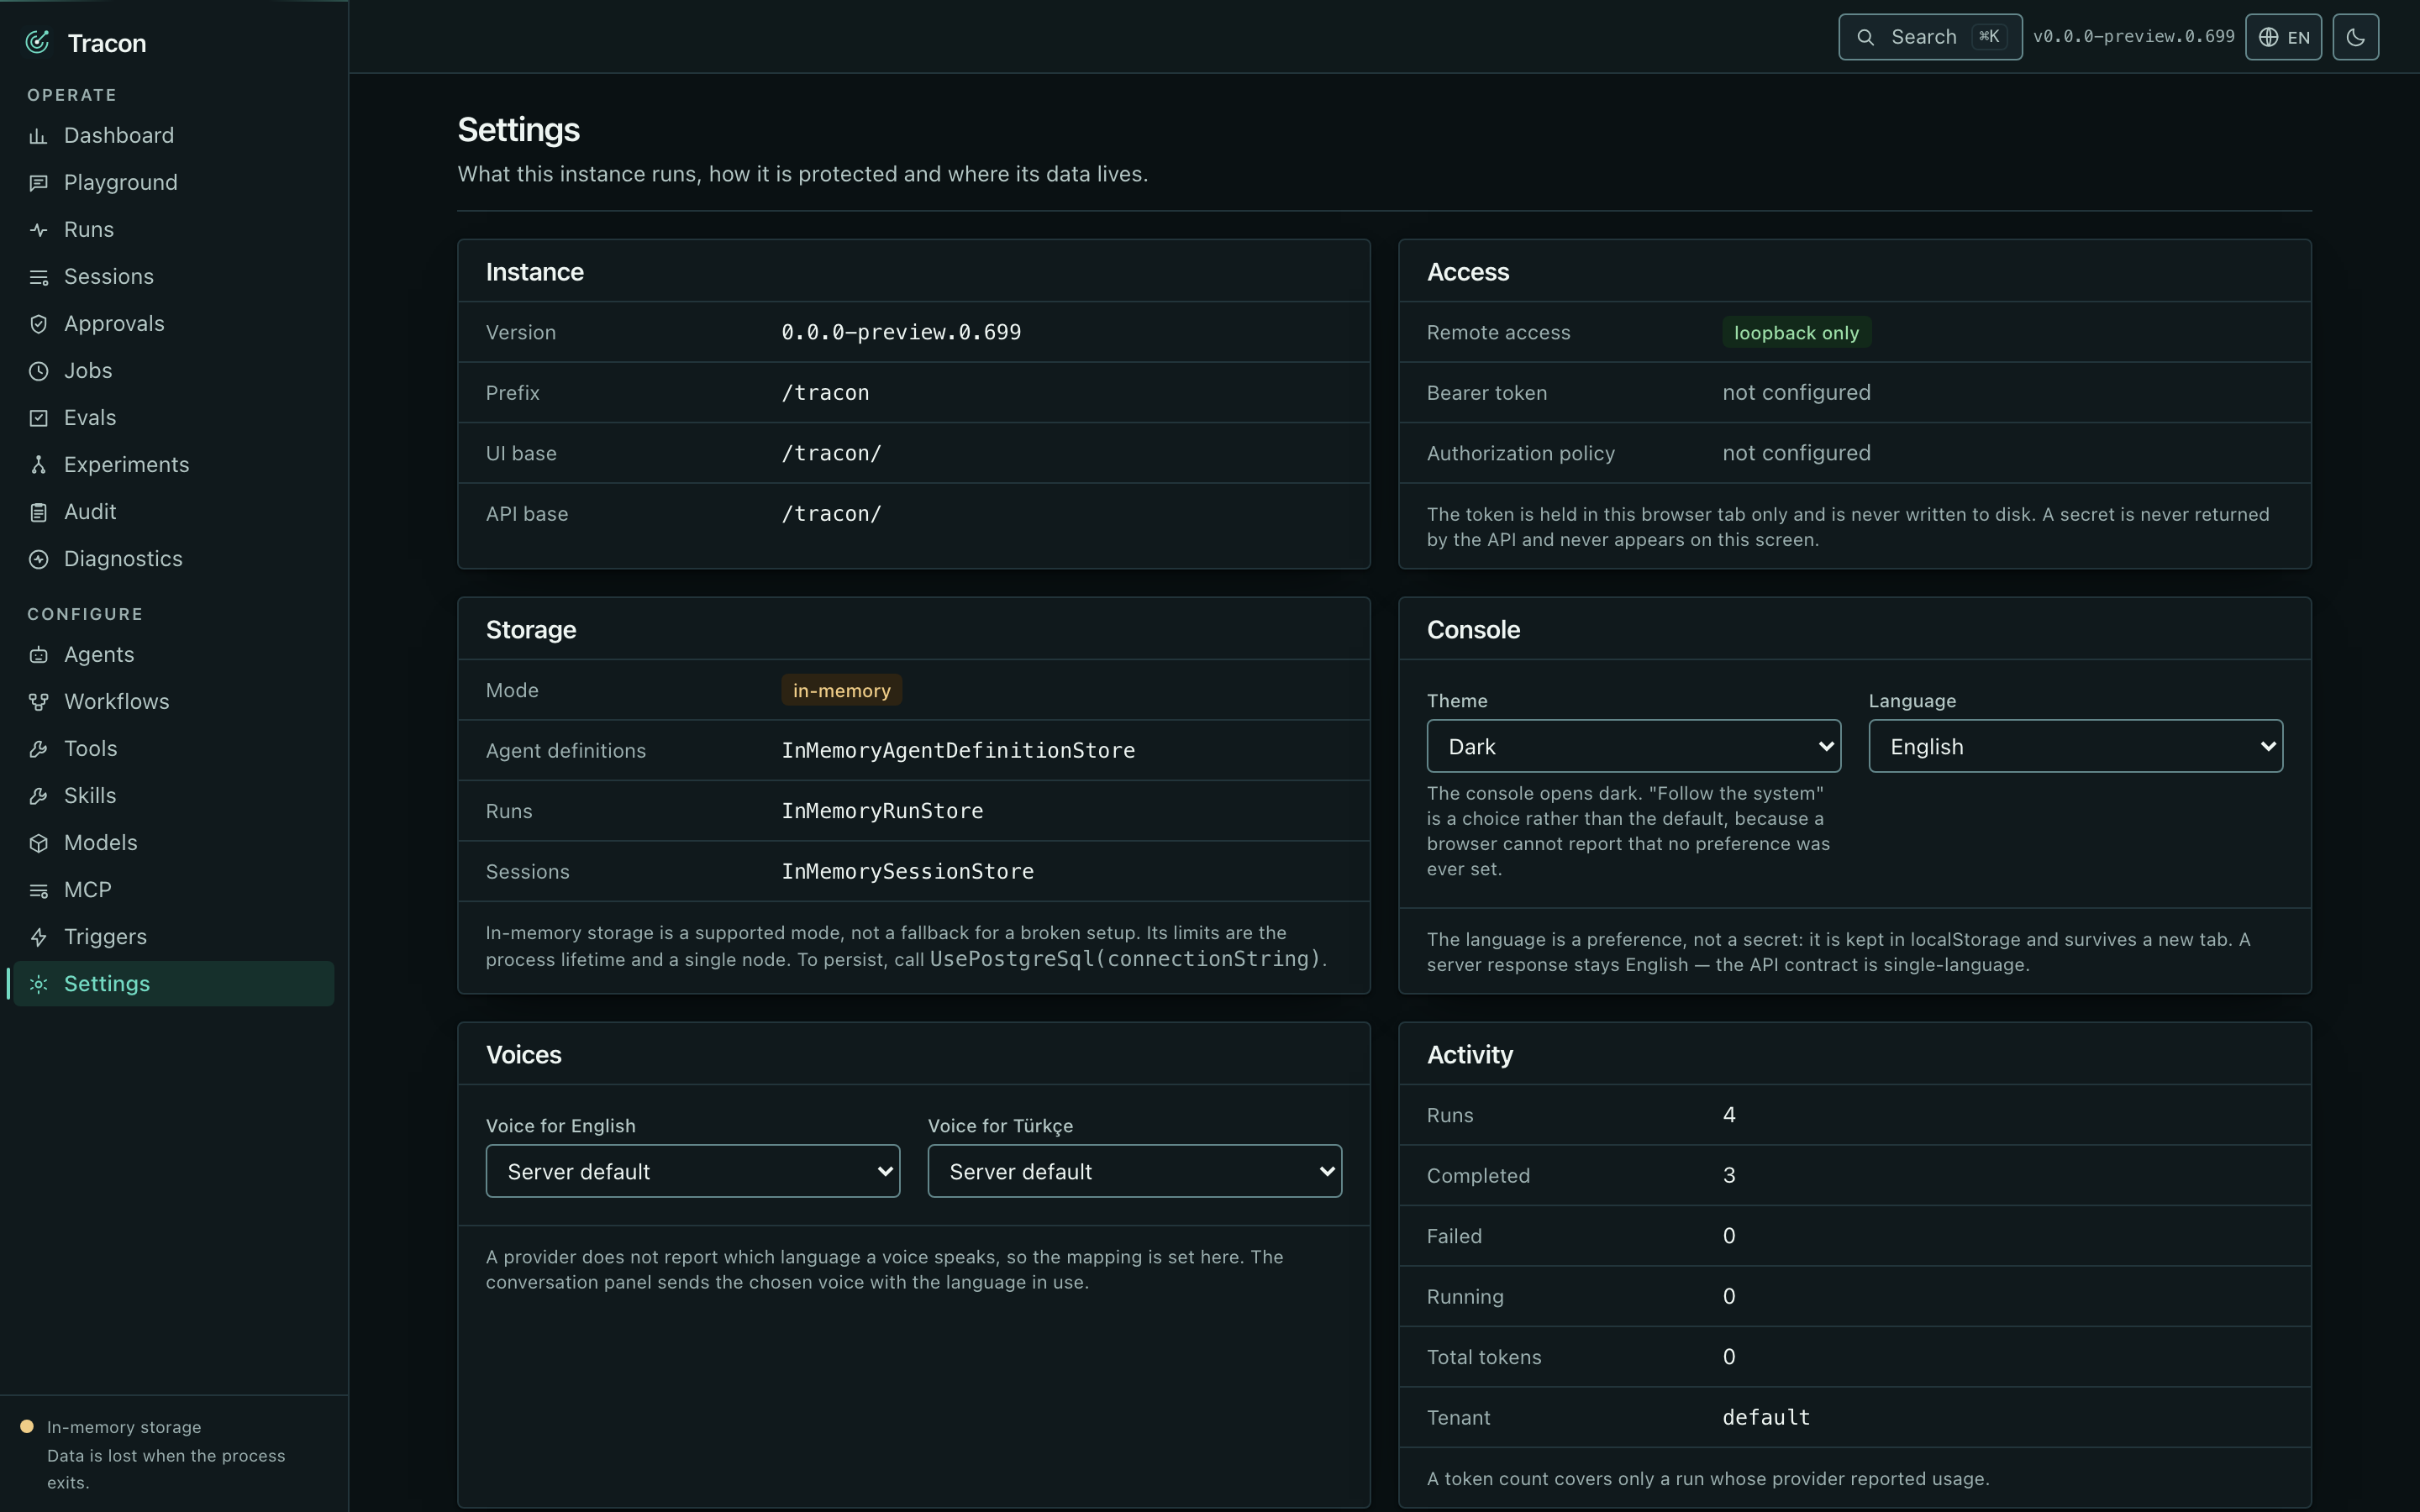Click the Diagnostics icon in sidebar
2420x1512 pixels.
38,559
